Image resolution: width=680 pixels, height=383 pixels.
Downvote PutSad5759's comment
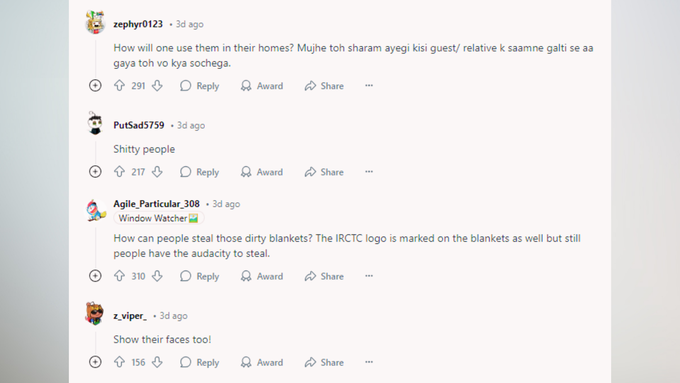coord(157,172)
